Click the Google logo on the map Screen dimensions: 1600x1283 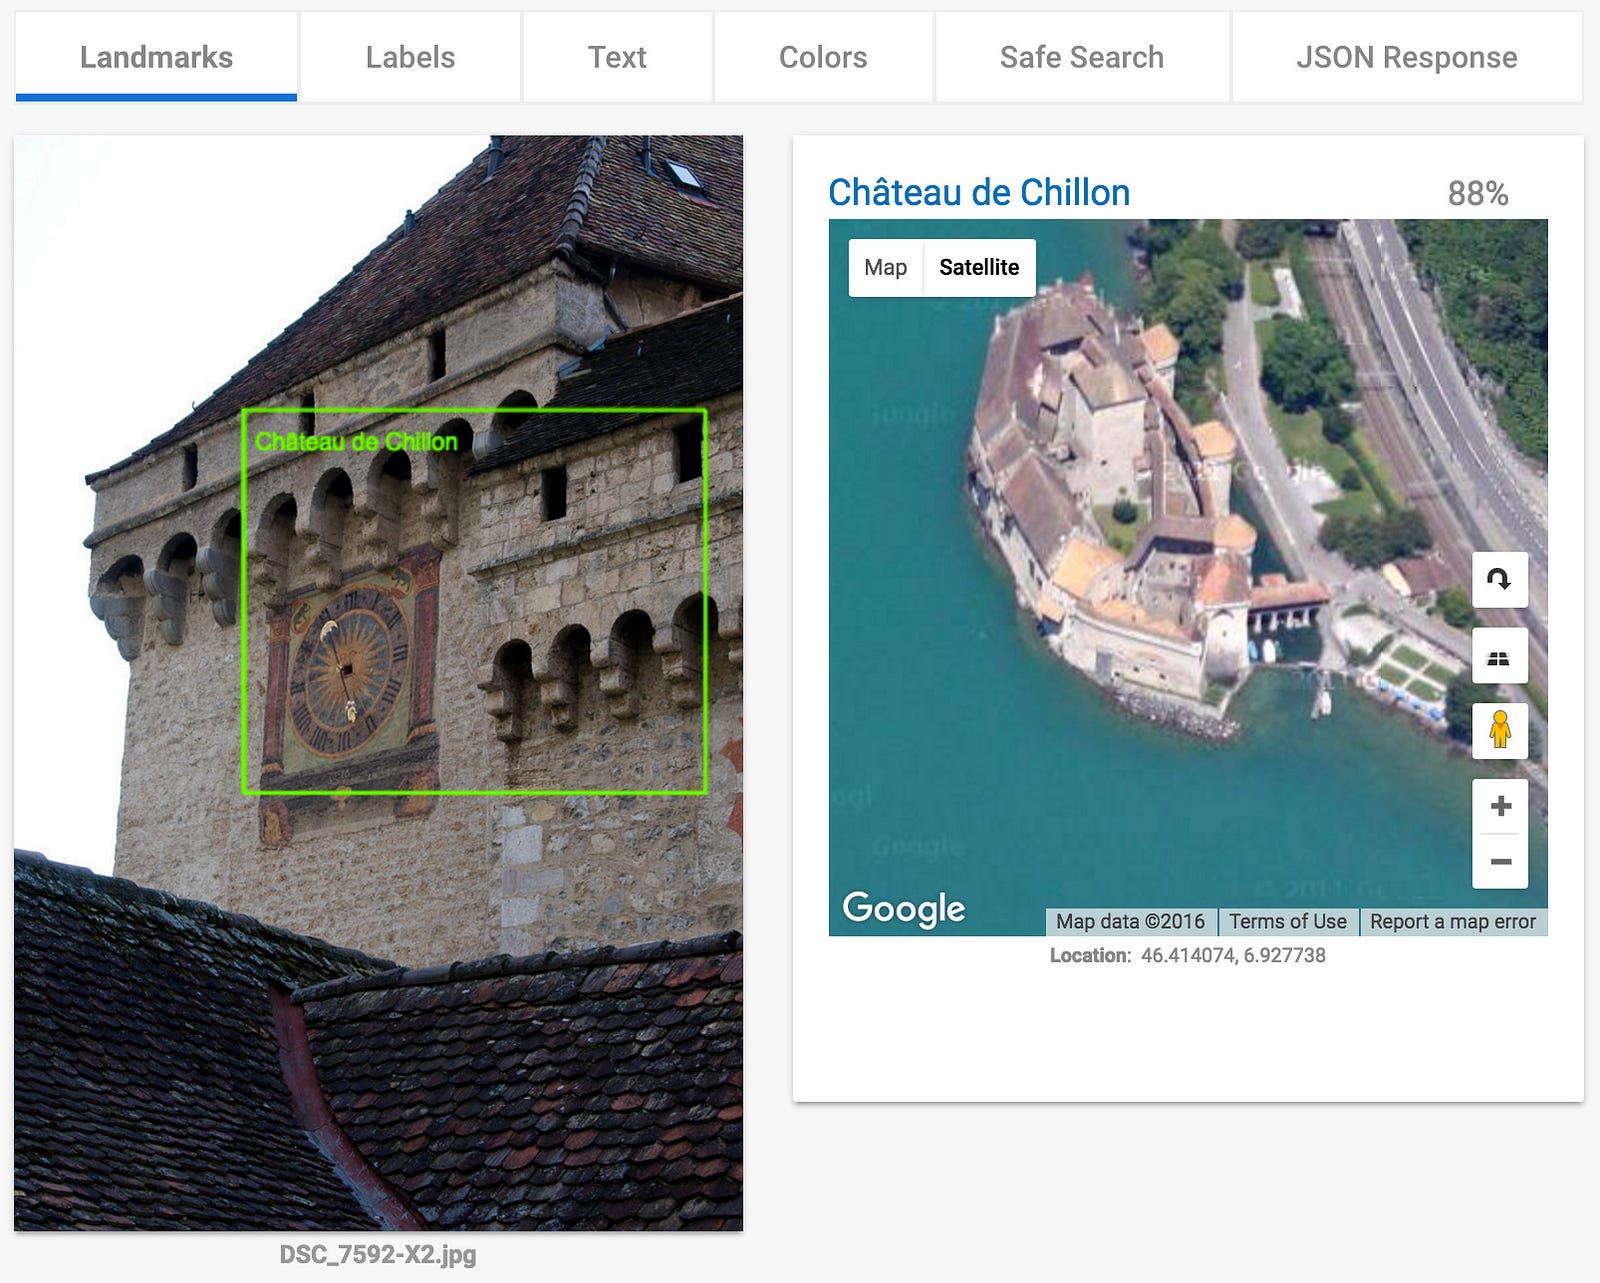(x=904, y=908)
